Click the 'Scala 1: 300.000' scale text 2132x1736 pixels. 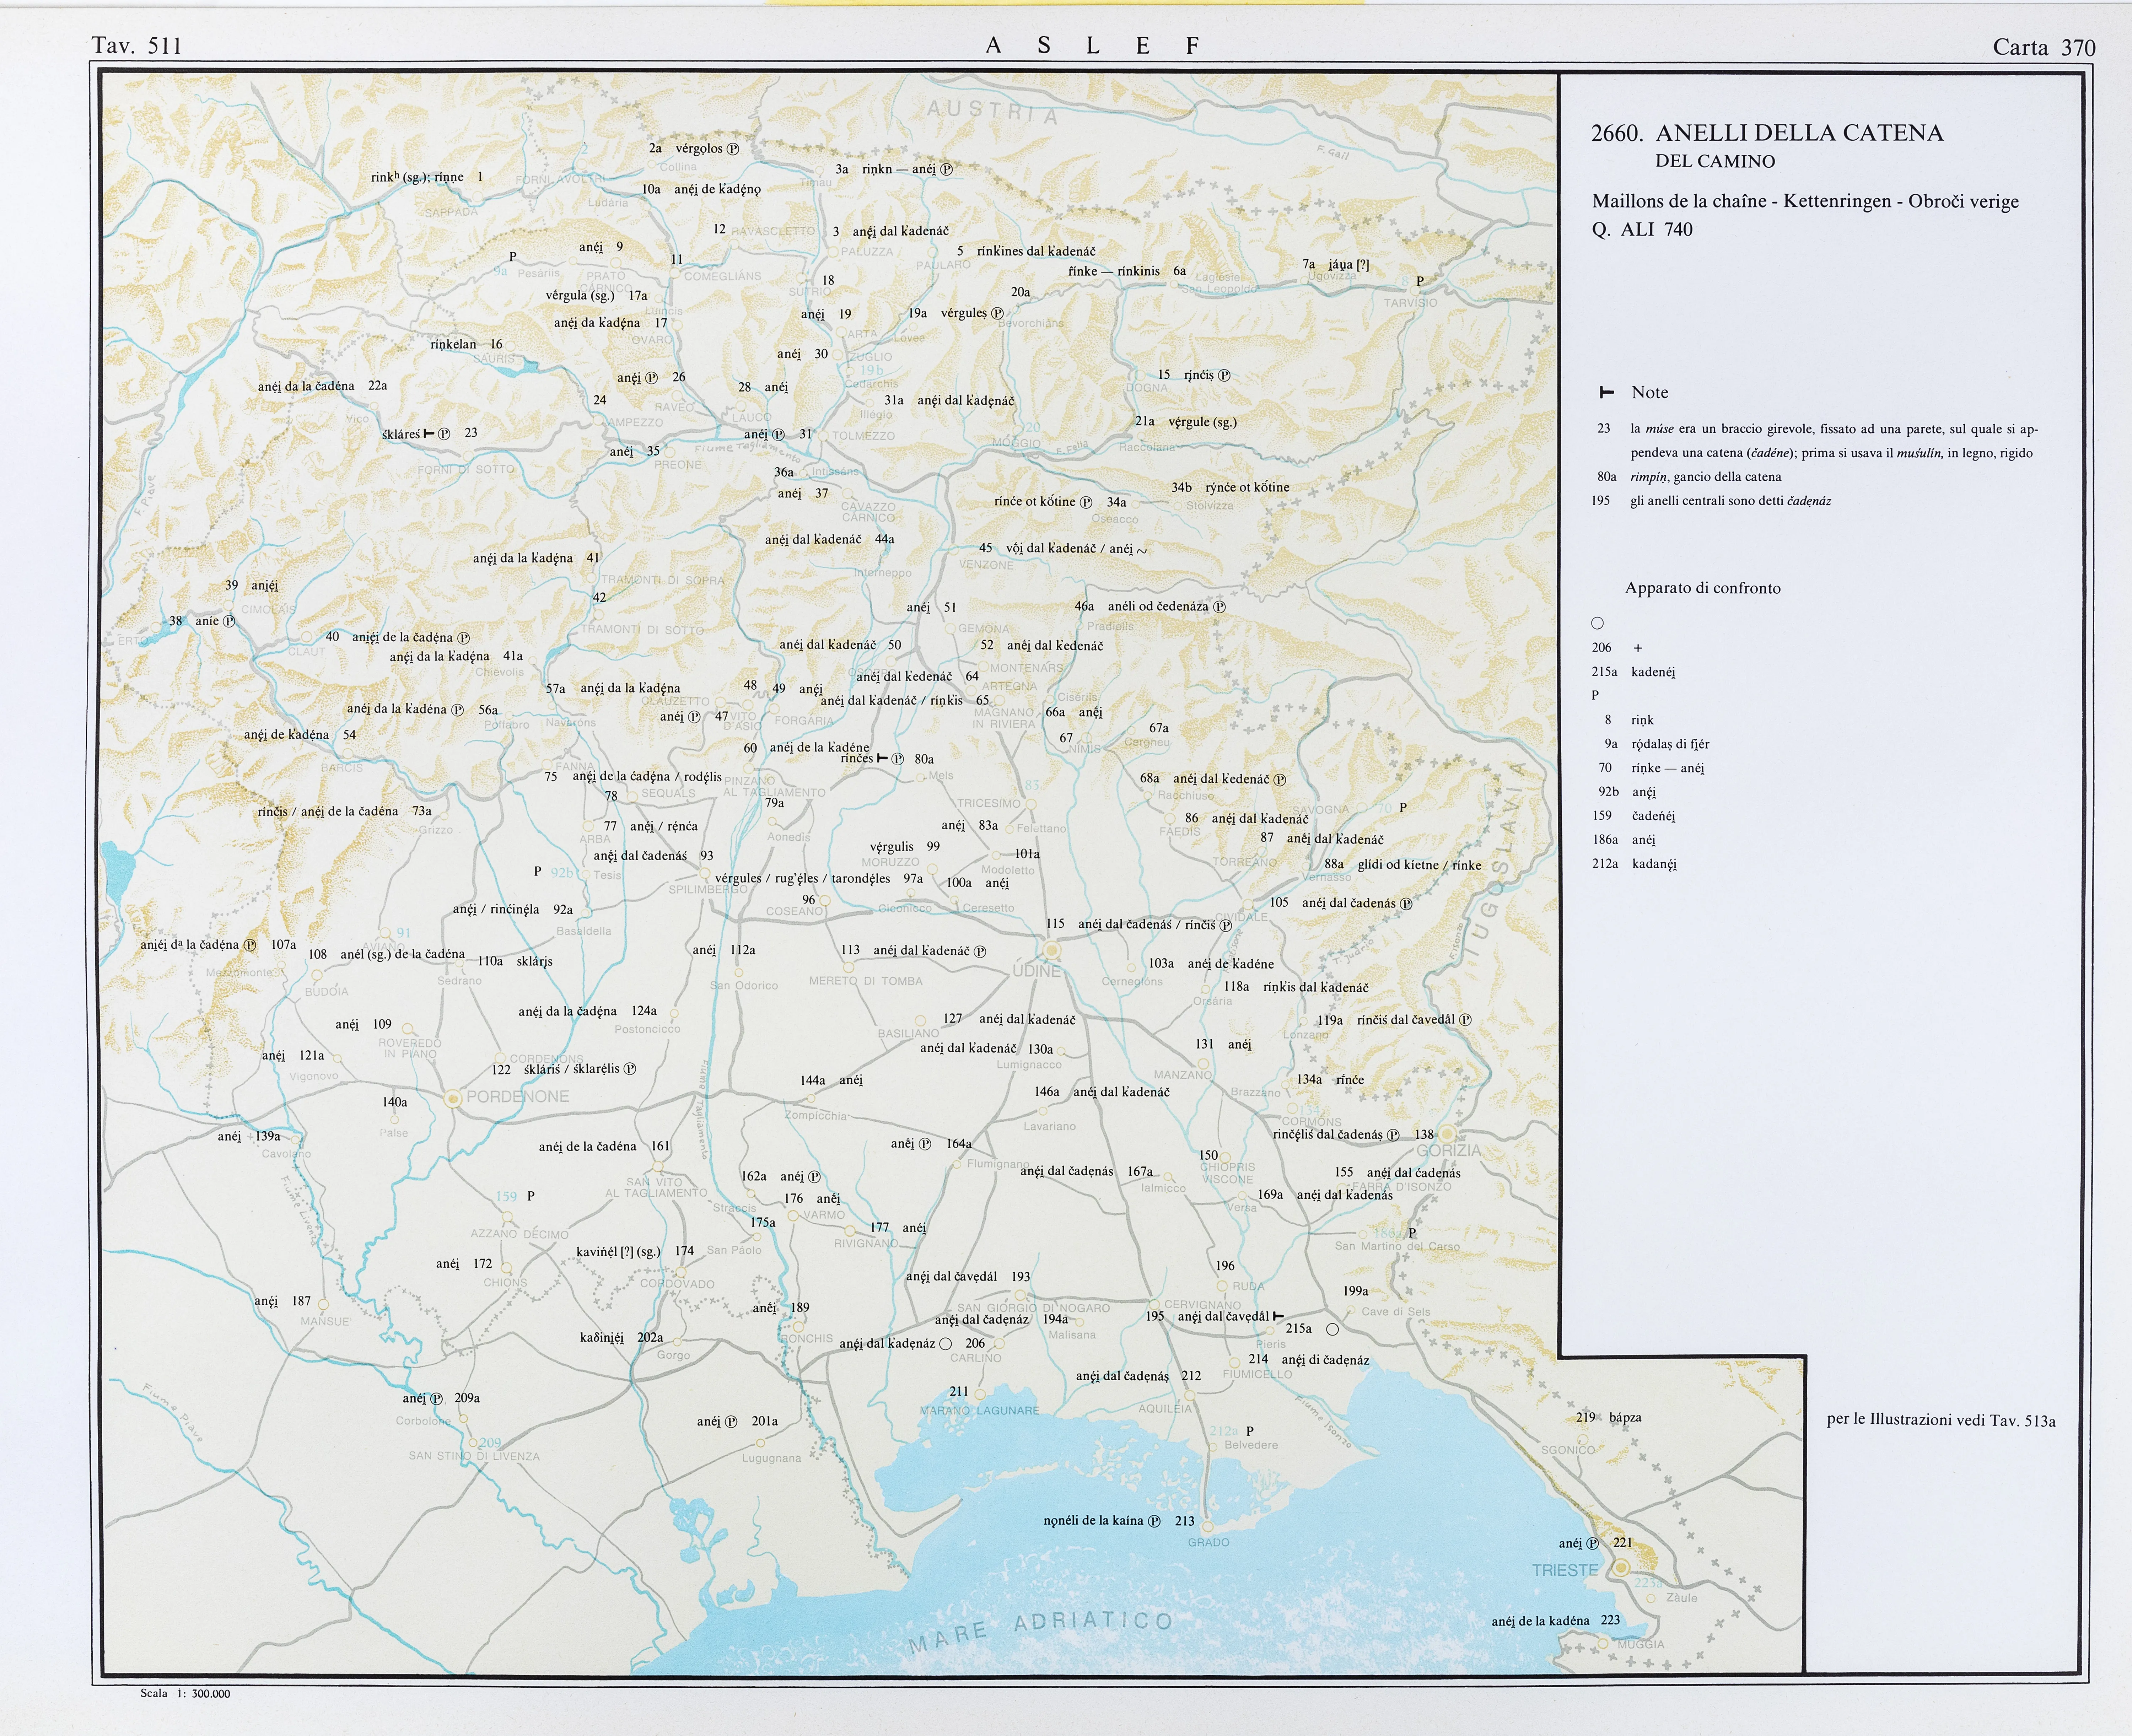tap(185, 1693)
